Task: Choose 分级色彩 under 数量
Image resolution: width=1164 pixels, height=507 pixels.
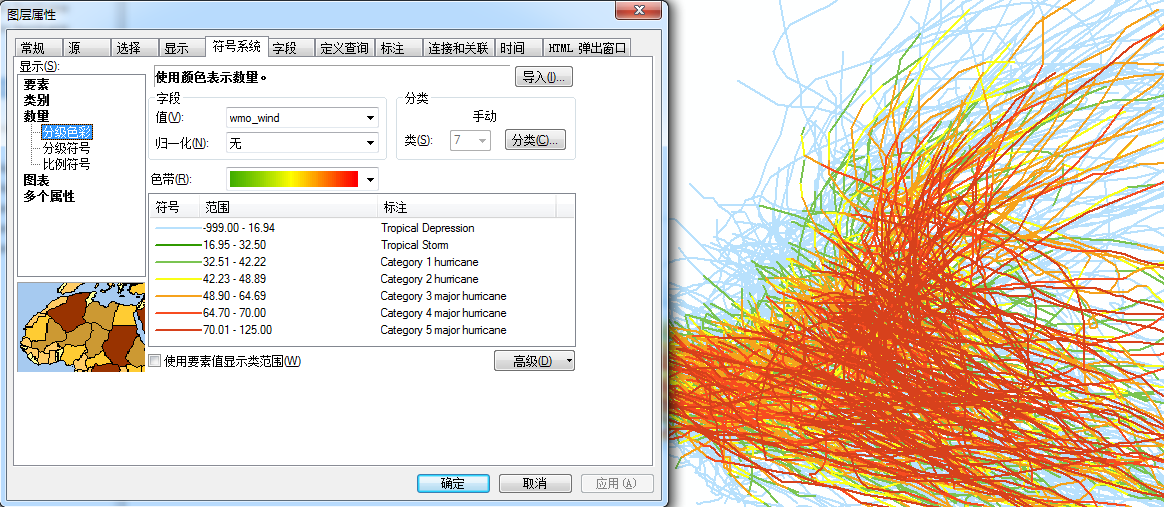Action: 67,132
